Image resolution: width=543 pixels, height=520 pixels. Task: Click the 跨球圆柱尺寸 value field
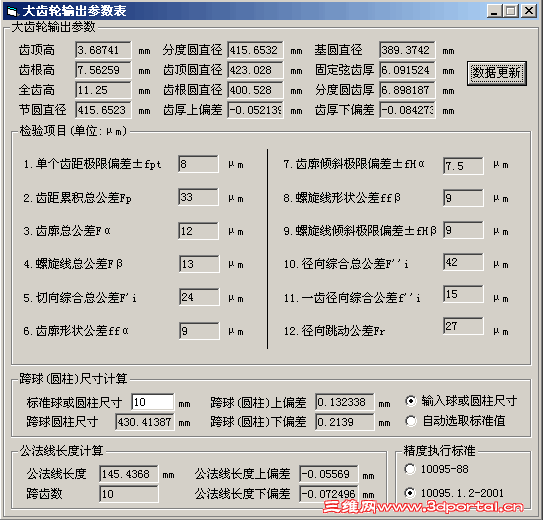(145, 422)
